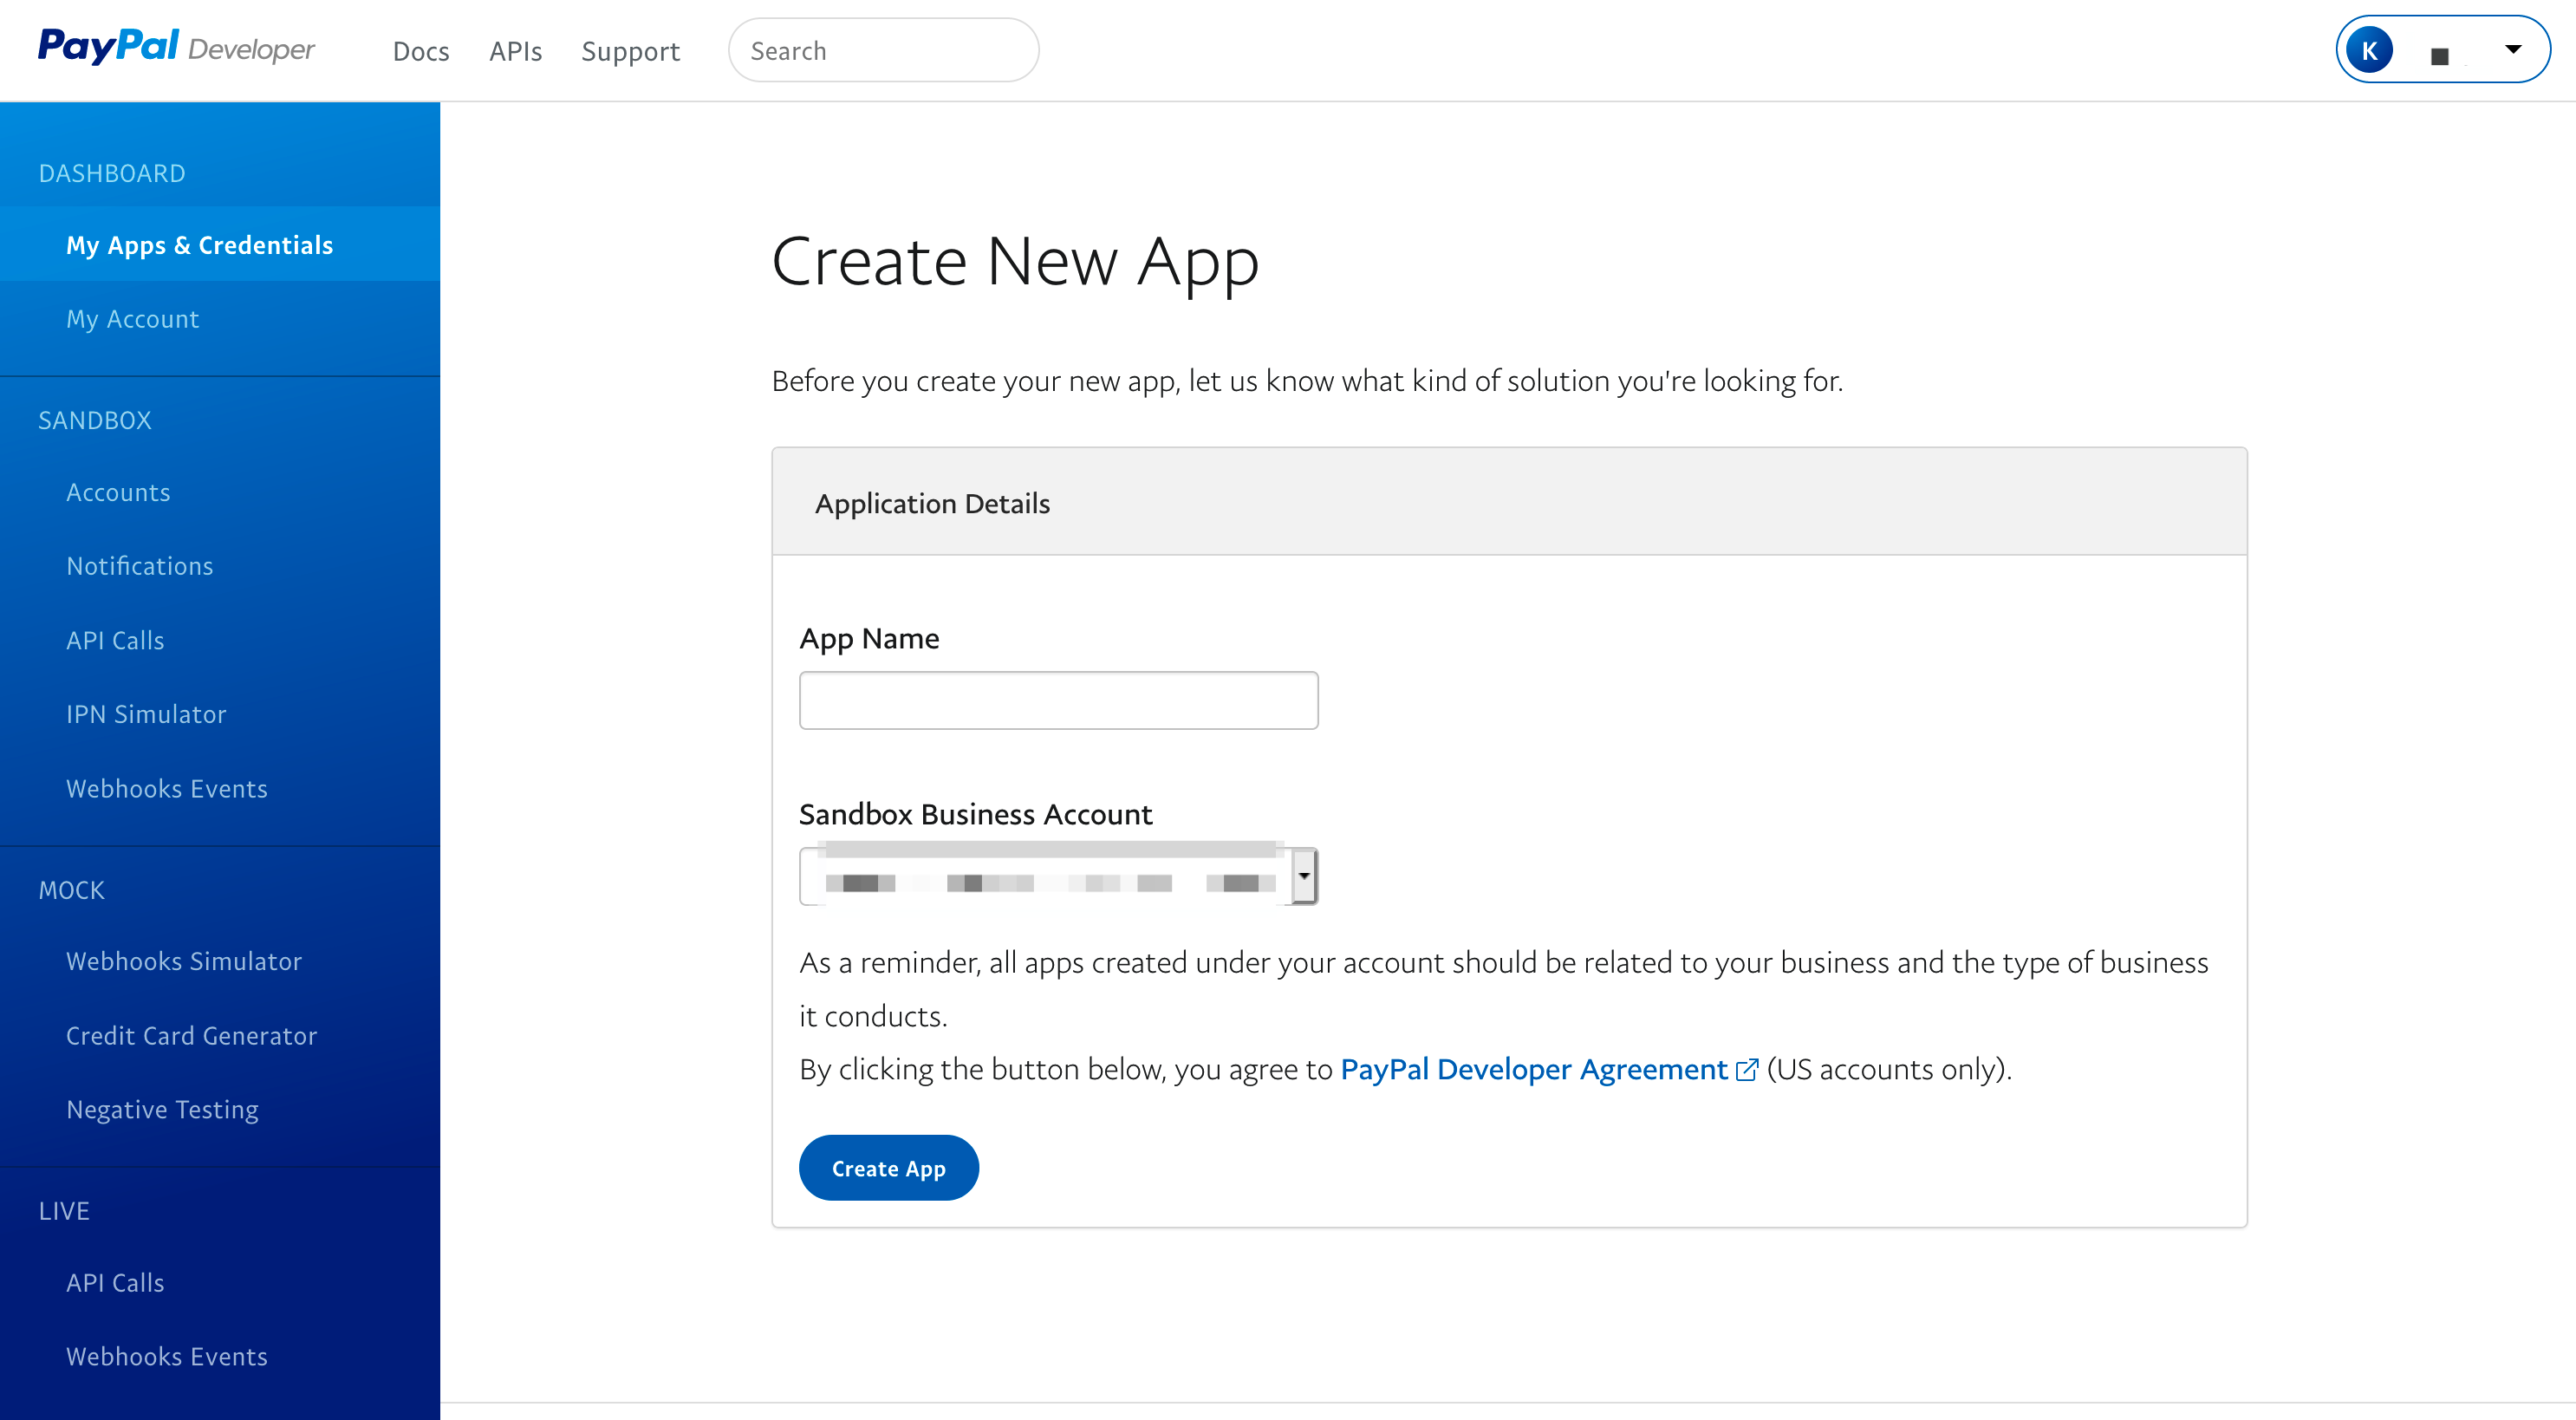Viewport: 2576px width, 1420px height.
Task: Open the PayPal Developer Agreement link
Action: coord(1534,1069)
